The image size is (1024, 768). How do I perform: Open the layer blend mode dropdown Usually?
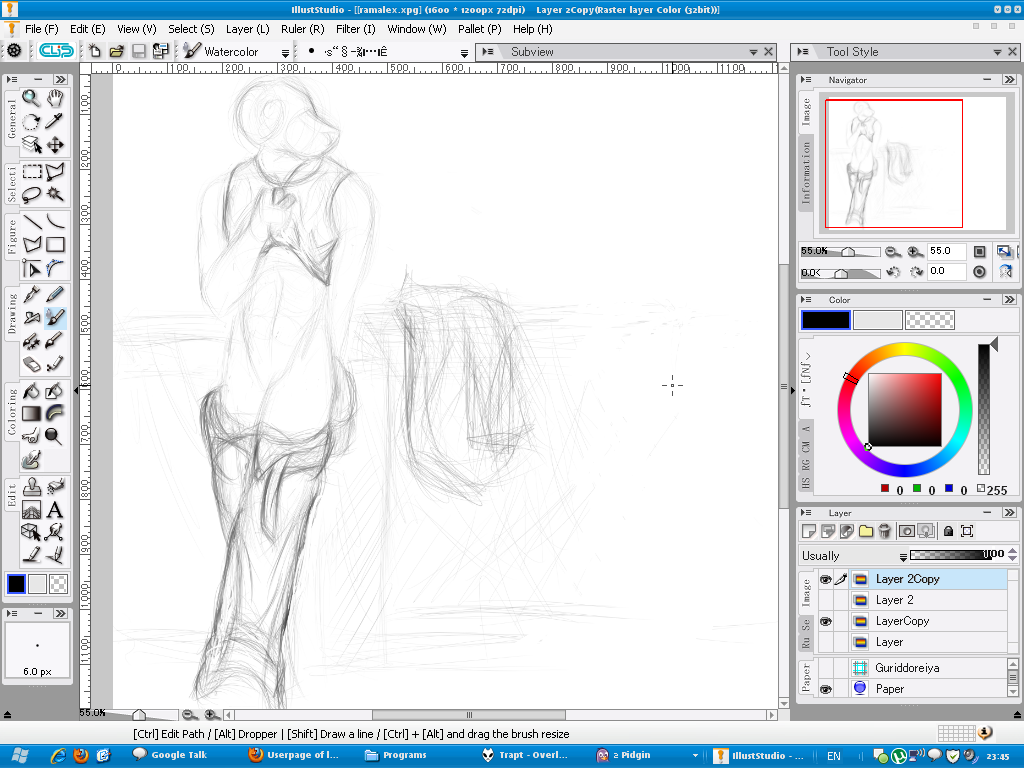click(903, 556)
